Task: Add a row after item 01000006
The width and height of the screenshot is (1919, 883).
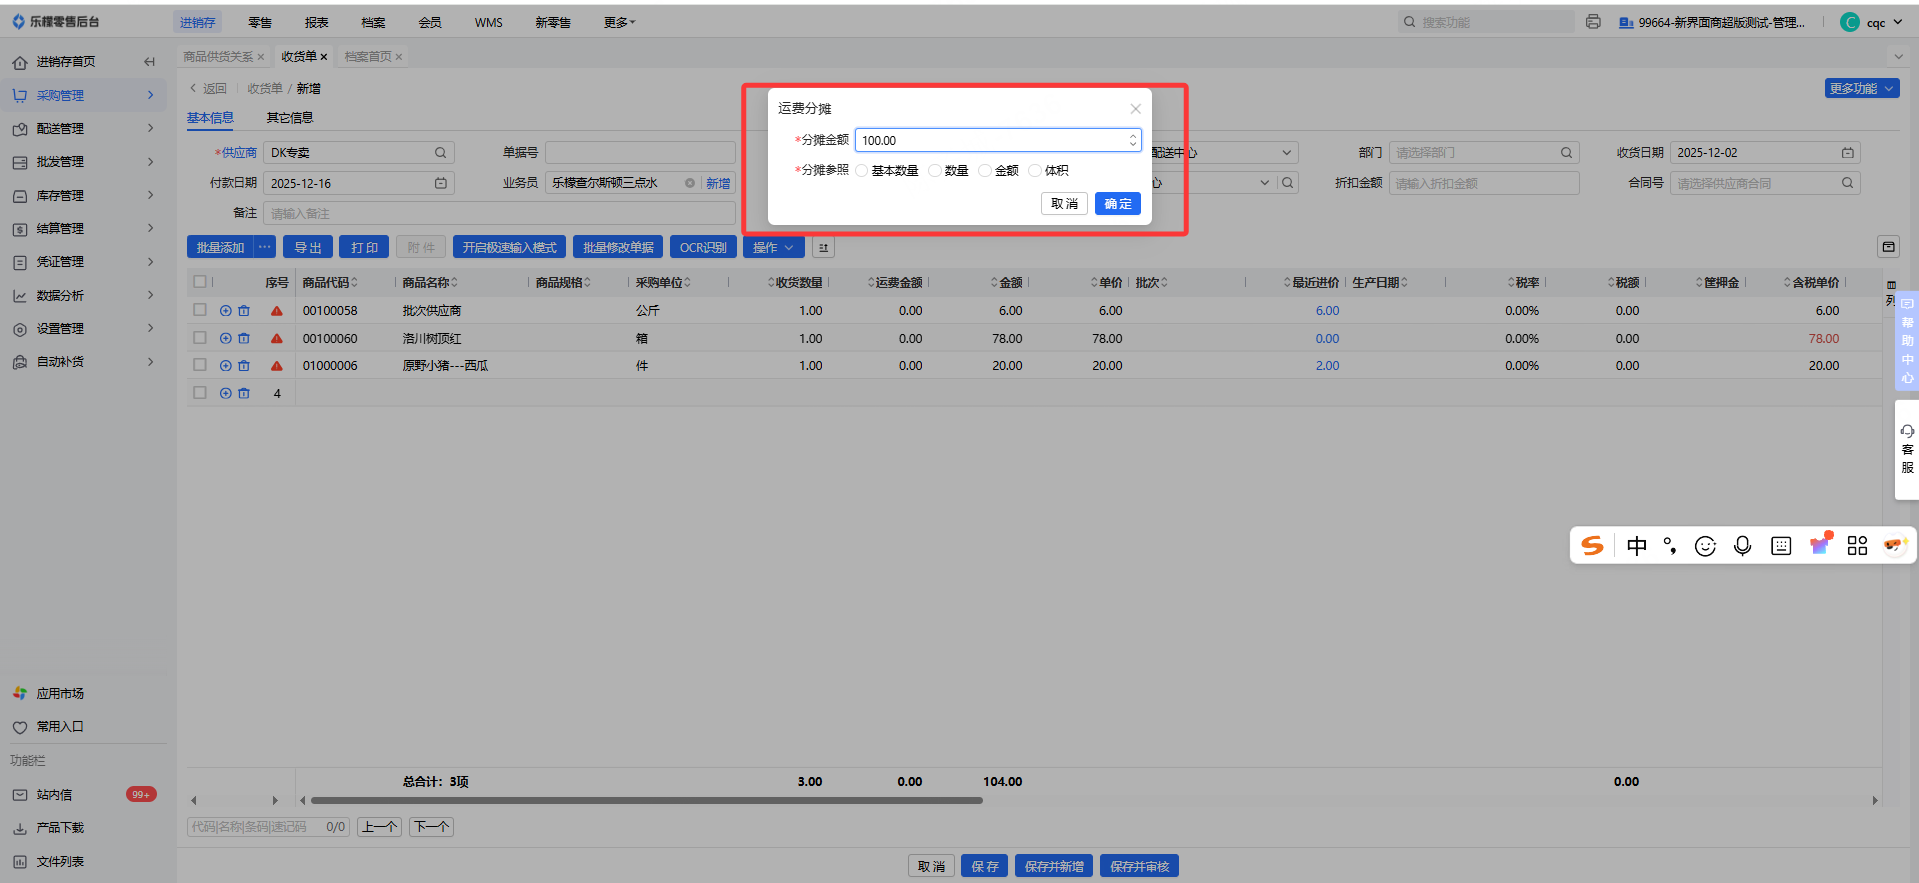Action: point(226,366)
